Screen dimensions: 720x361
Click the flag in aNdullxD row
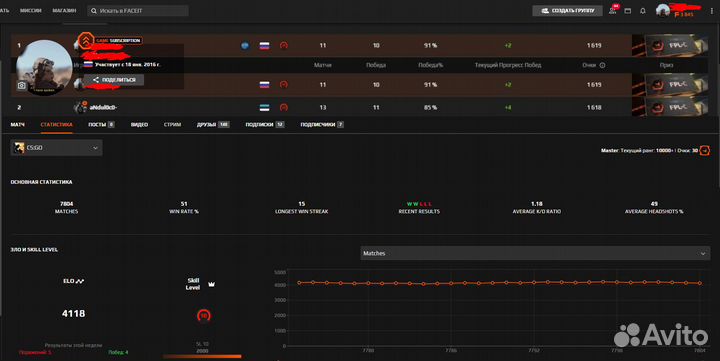pos(264,107)
